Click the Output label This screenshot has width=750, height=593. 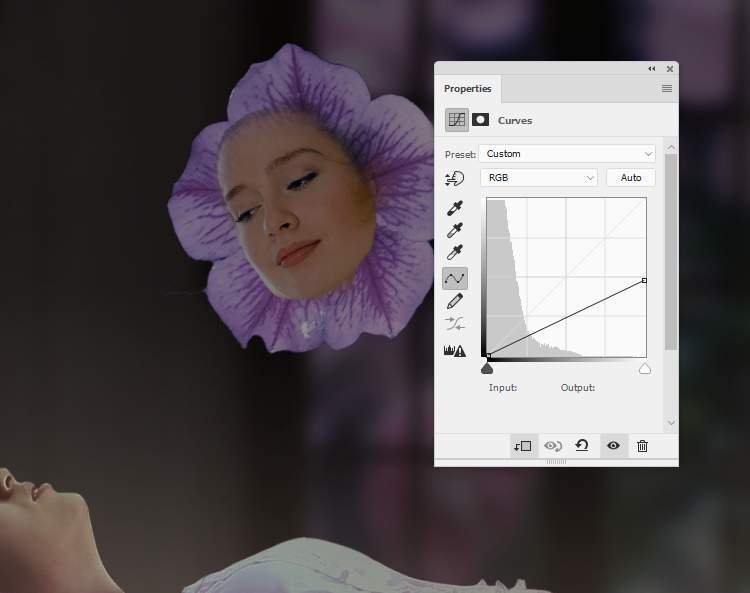click(x=578, y=388)
